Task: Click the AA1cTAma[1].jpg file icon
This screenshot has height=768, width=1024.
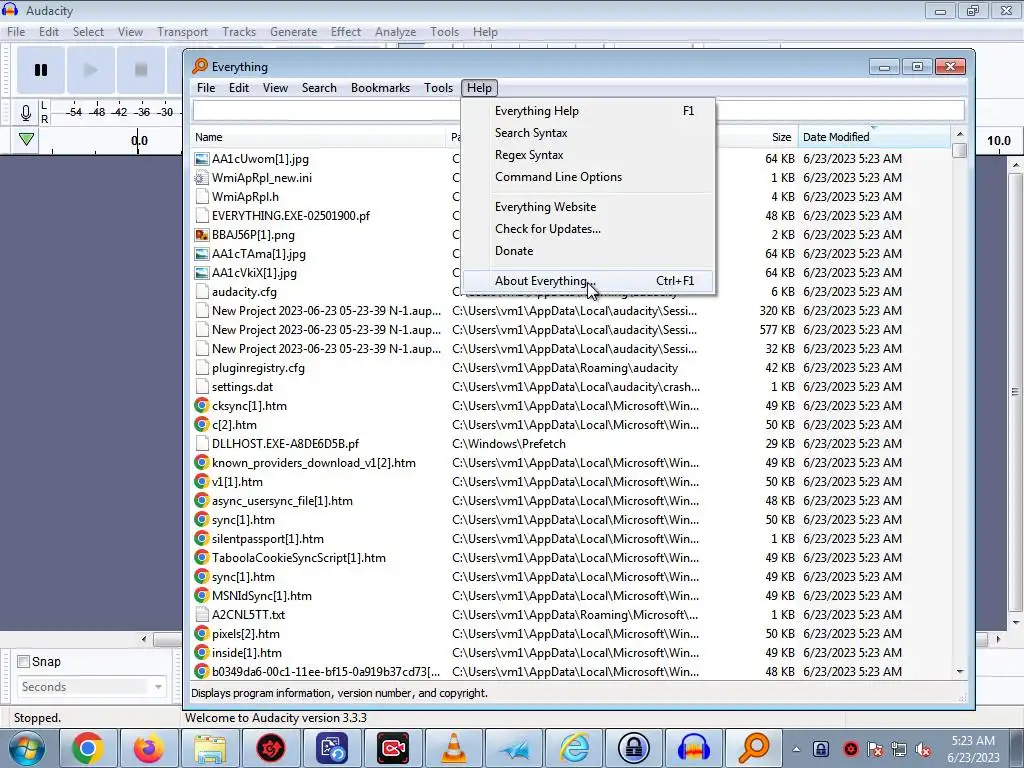Action: 202,253
